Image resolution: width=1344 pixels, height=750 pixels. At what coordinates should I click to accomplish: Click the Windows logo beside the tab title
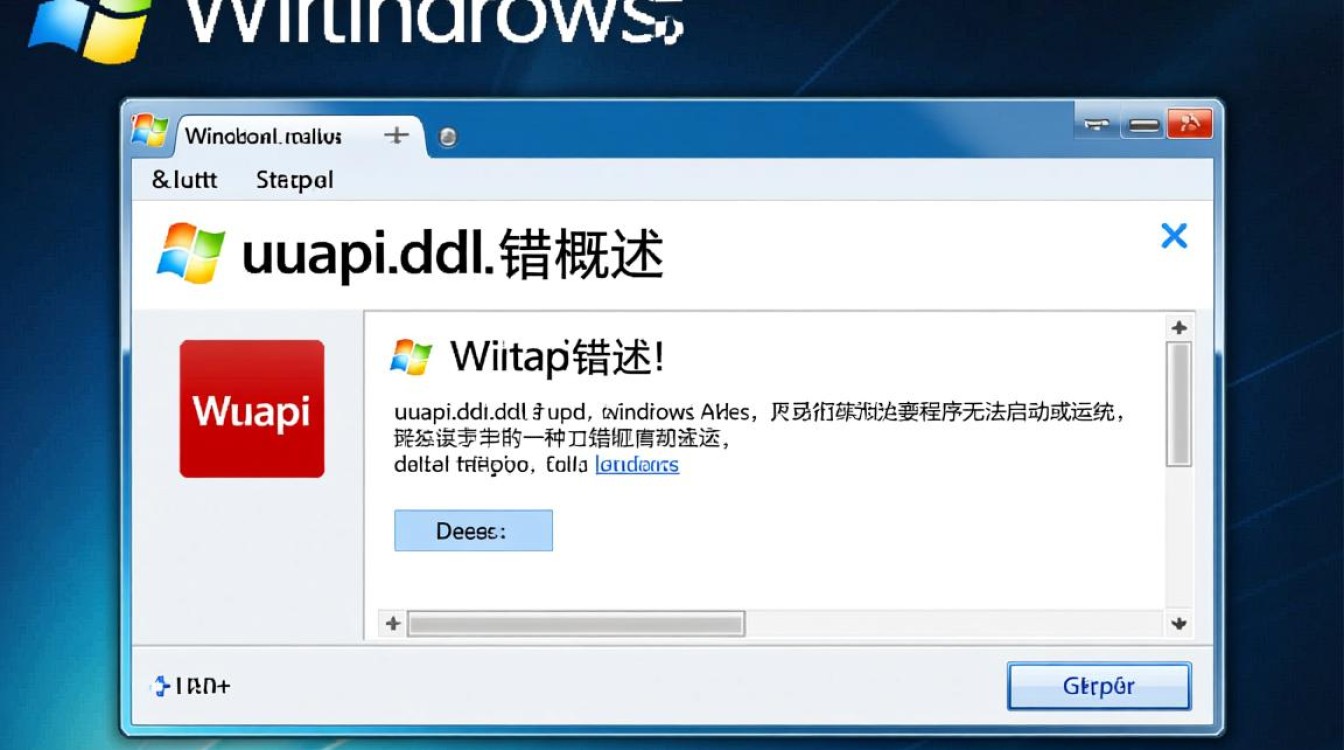[x=150, y=132]
